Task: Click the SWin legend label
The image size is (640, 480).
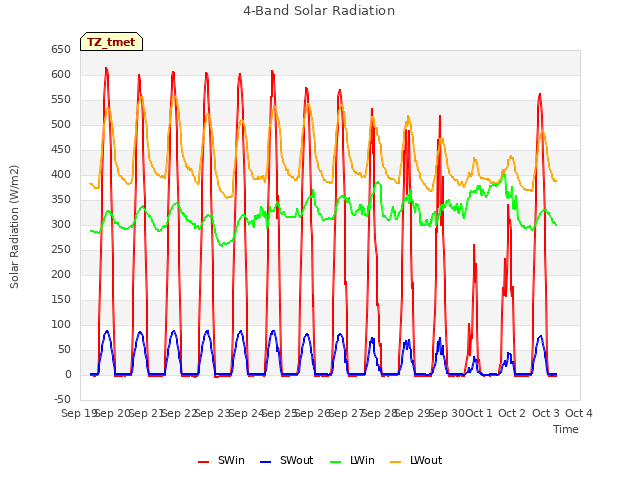Action: (x=231, y=460)
